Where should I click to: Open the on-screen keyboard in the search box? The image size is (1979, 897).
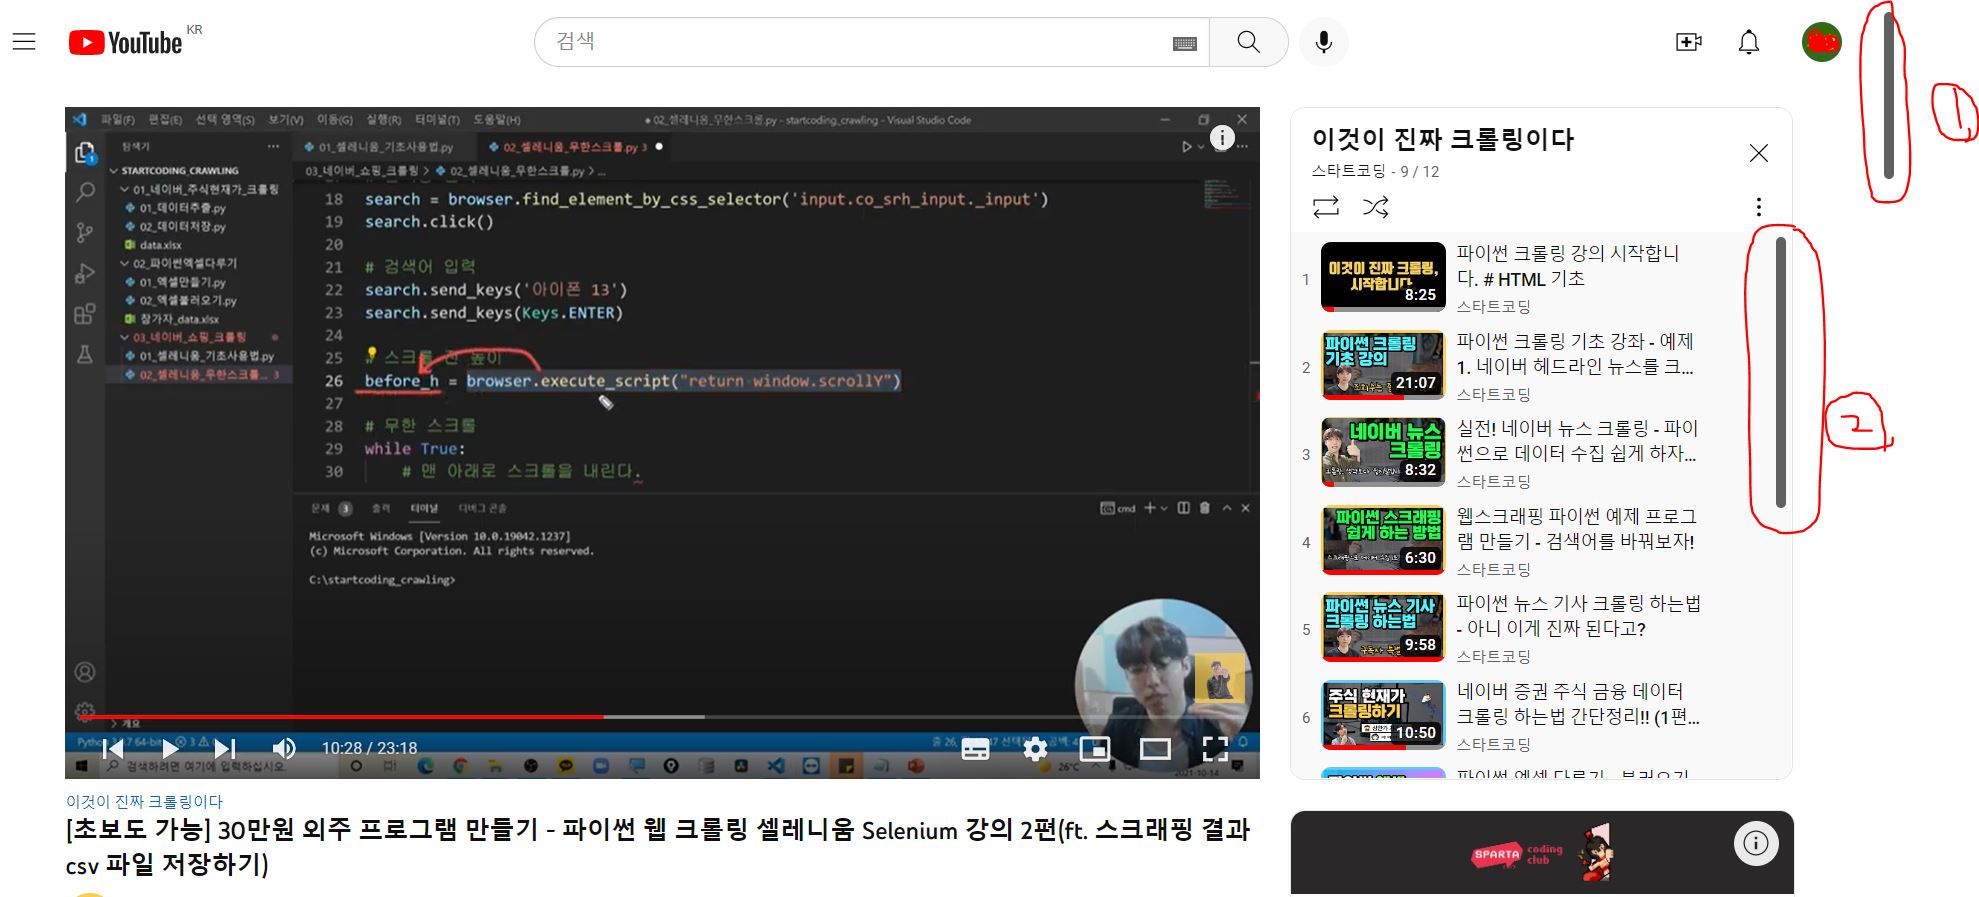point(1185,43)
